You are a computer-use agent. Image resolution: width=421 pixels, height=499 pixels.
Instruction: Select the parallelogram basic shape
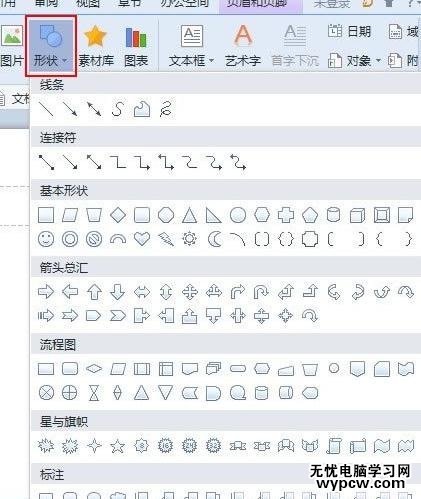(70, 215)
